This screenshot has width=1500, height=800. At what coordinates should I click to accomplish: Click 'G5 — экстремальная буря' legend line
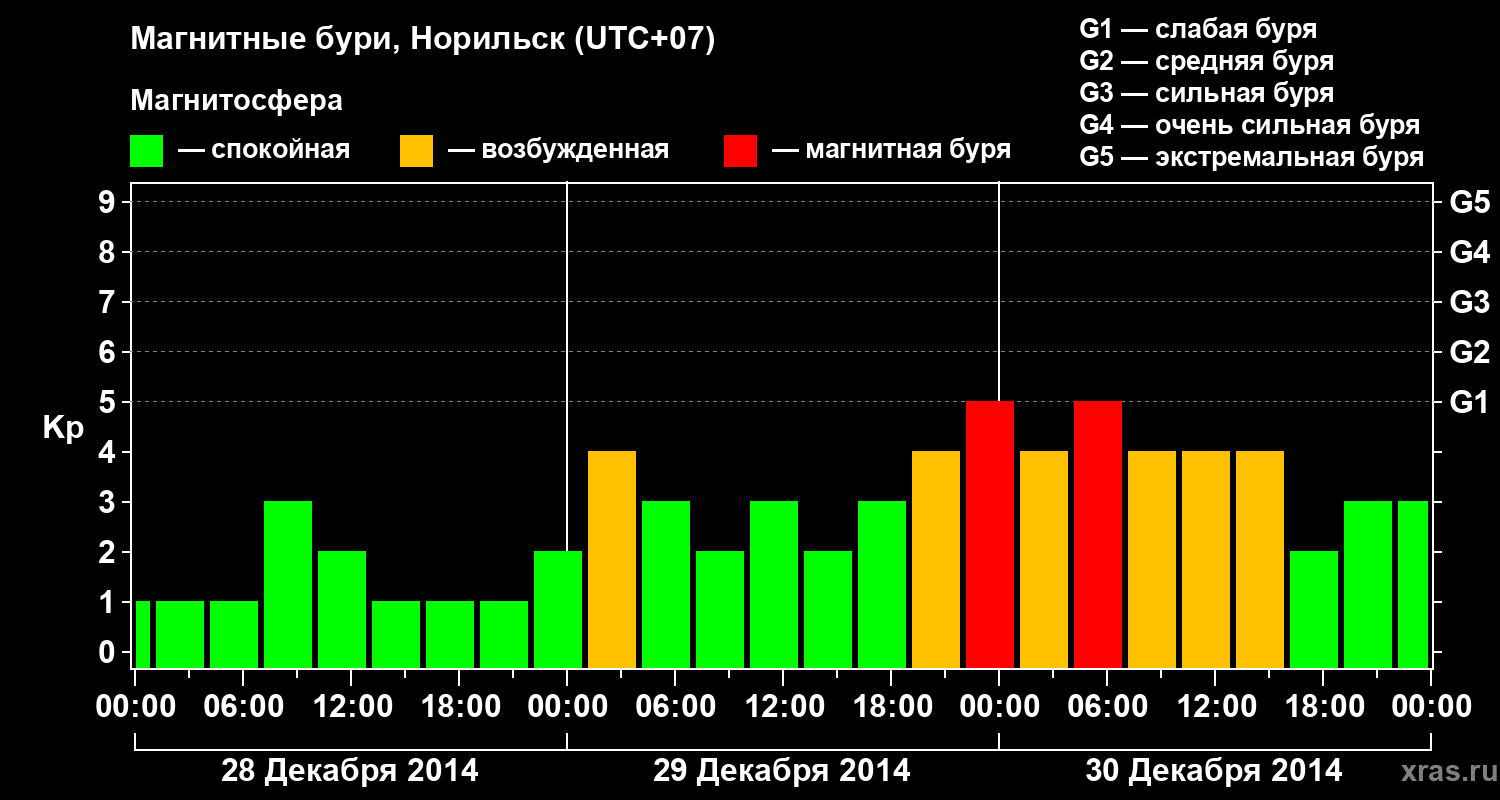[1252, 157]
